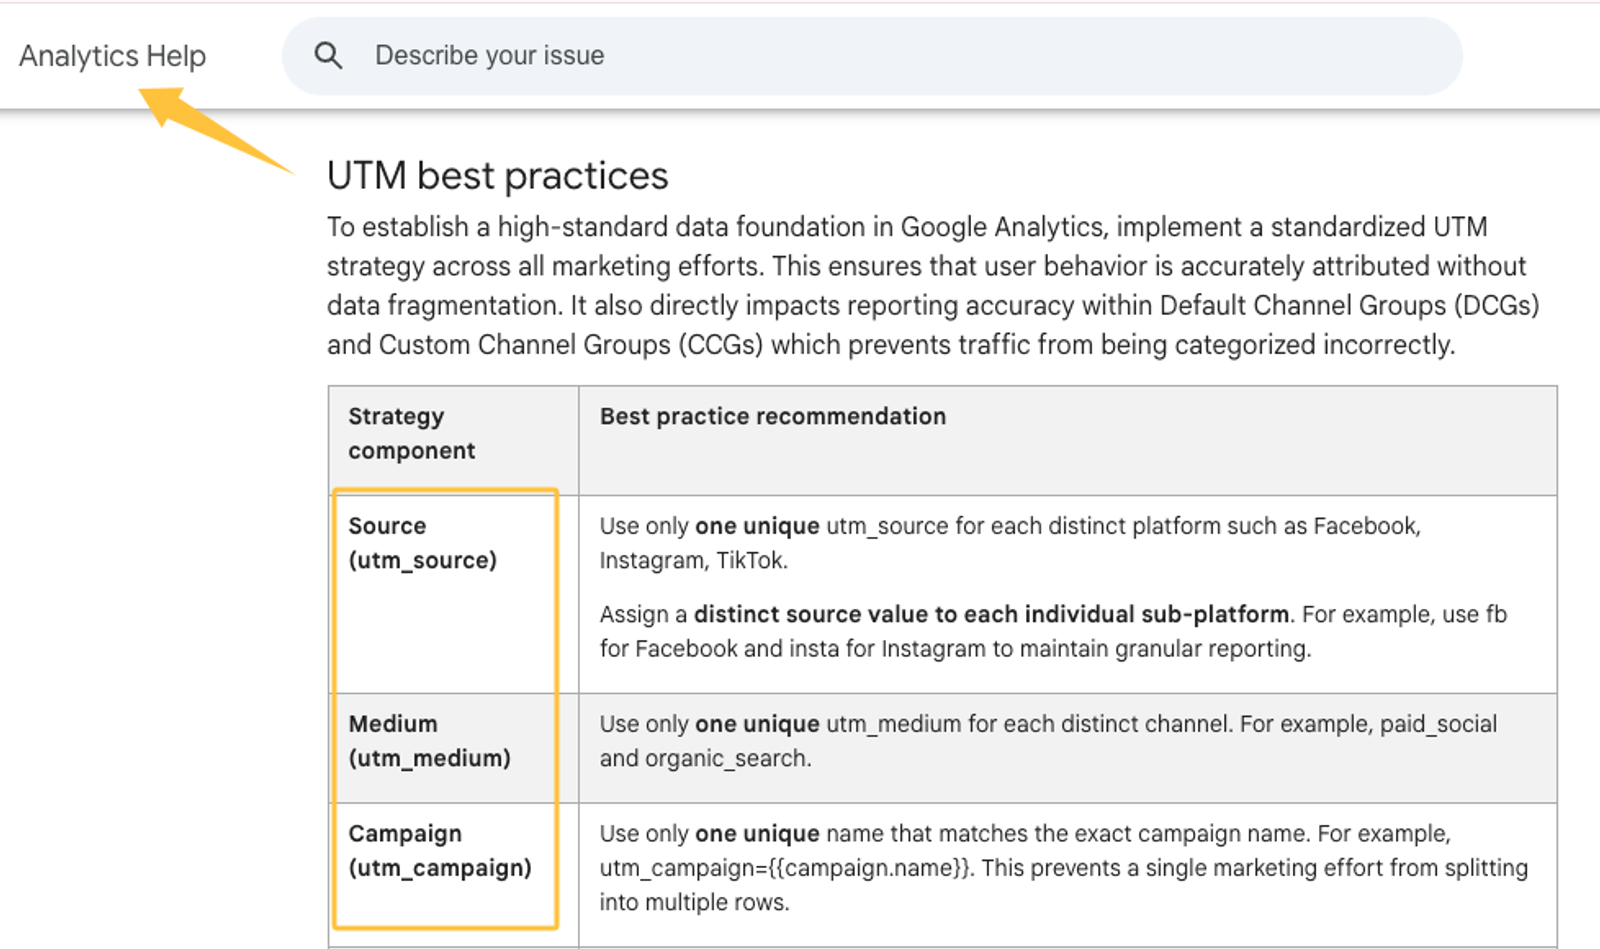The width and height of the screenshot is (1600, 949).
Task: Click the text 'utm_campaign={{campaign.name}}'
Action: click(786, 868)
